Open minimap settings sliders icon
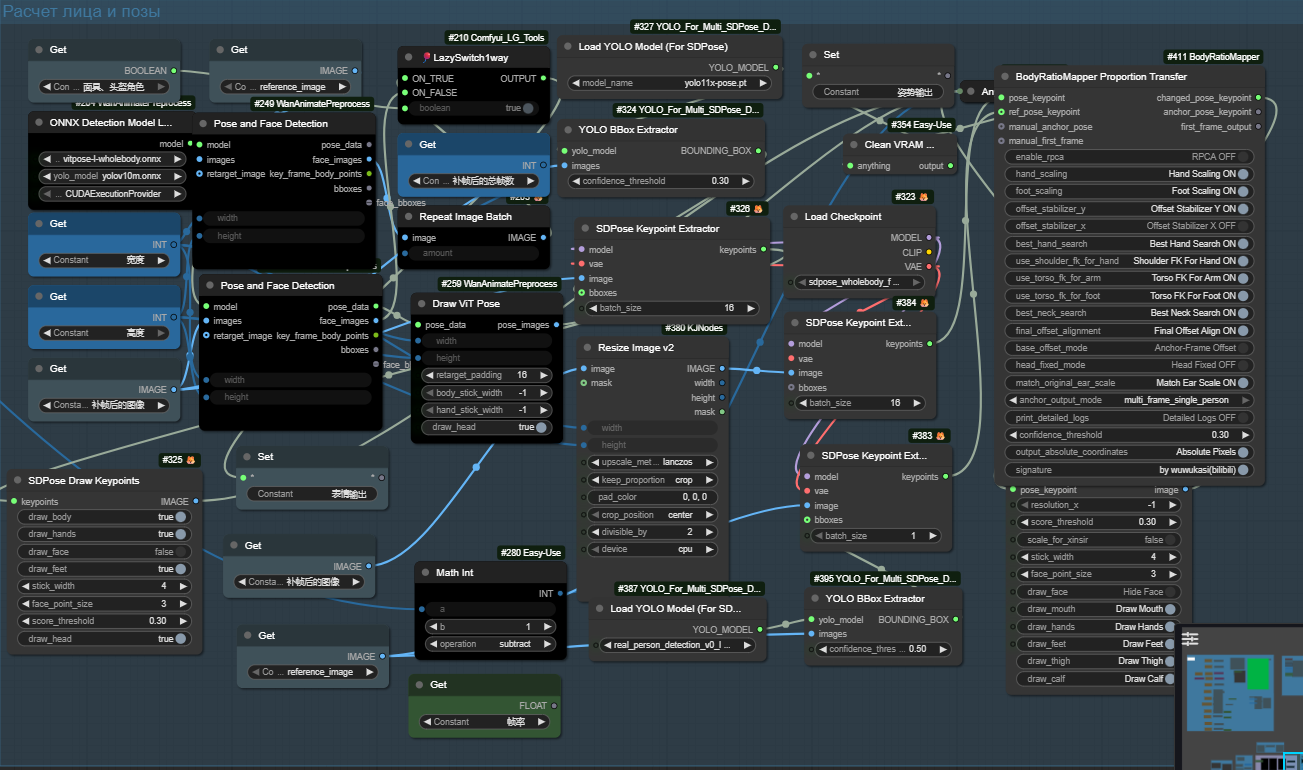Viewport: 1303px width, 770px height. tap(1190, 639)
